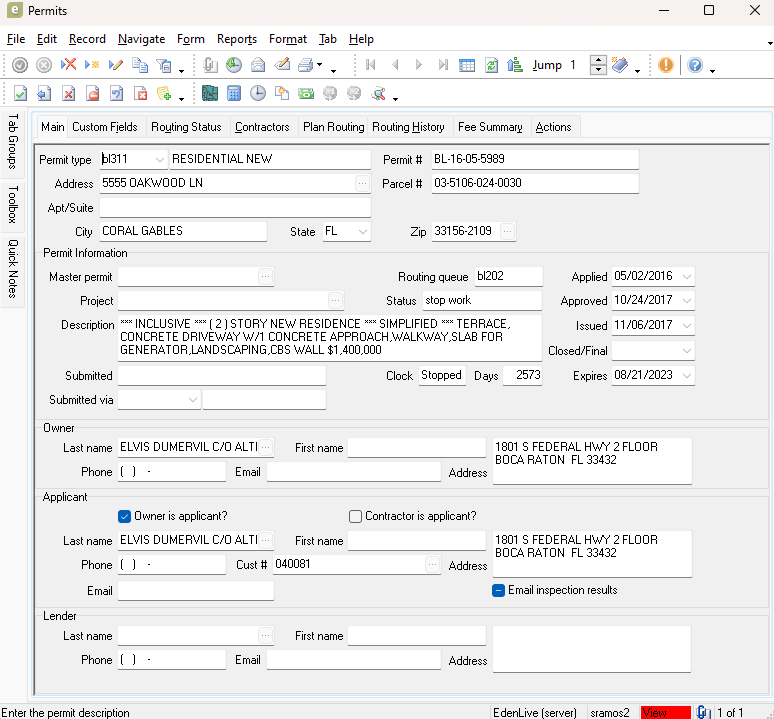This screenshot has width=774, height=719.
Task: Uncheck the 'Owner is applicant?' checkbox
Action: click(x=125, y=516)
